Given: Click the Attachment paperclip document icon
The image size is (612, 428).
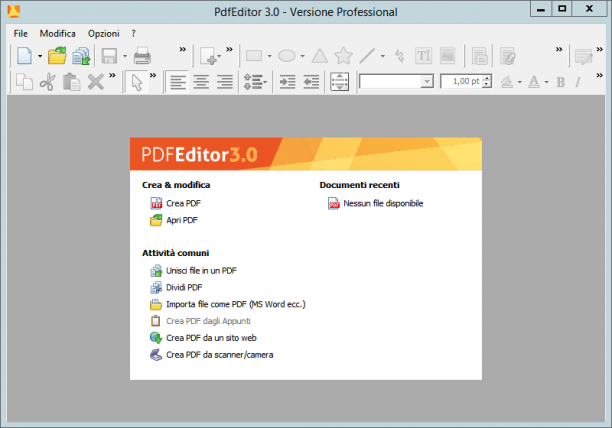Looking at the screenshot, I should tap(508, 56).
